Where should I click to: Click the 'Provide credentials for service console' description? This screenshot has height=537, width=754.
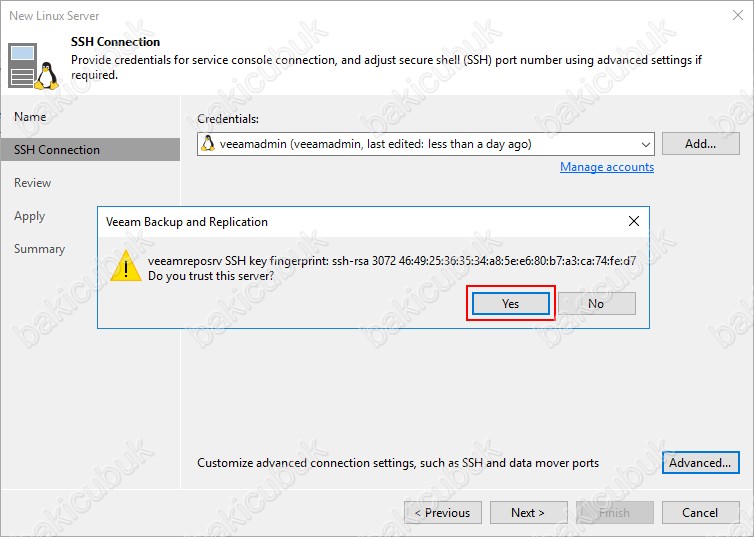point(386,67)
